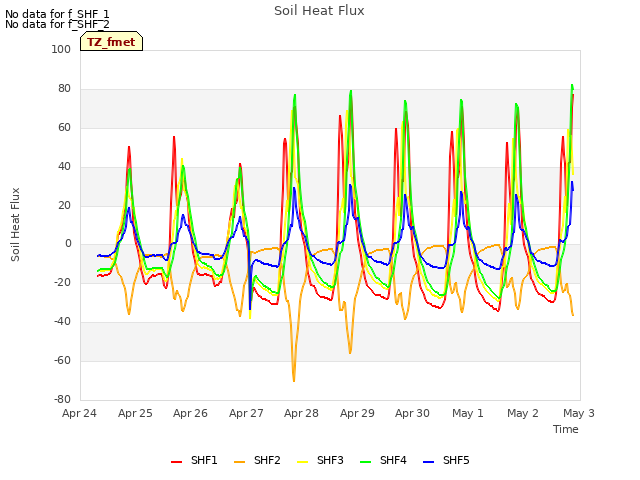Image resolution: width=640 pixels, height=480 pixels.
Task: Click the May 2 x-axis tick label
Action: [523, 413]
